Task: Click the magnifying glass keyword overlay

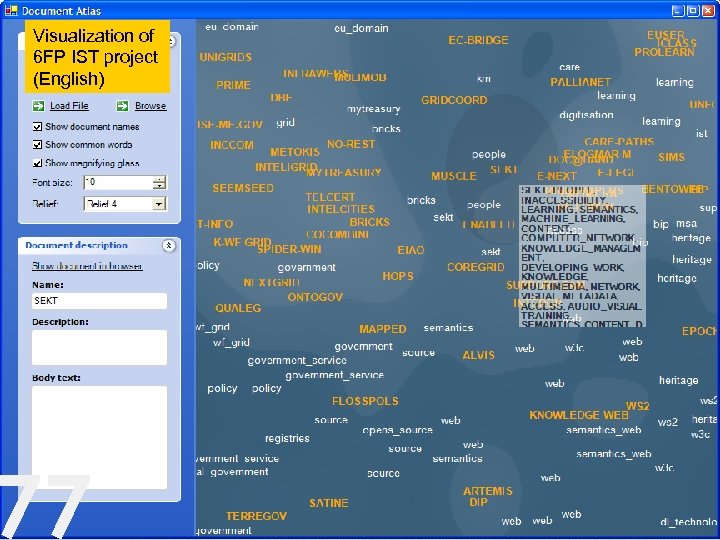Action: (582, 256)
